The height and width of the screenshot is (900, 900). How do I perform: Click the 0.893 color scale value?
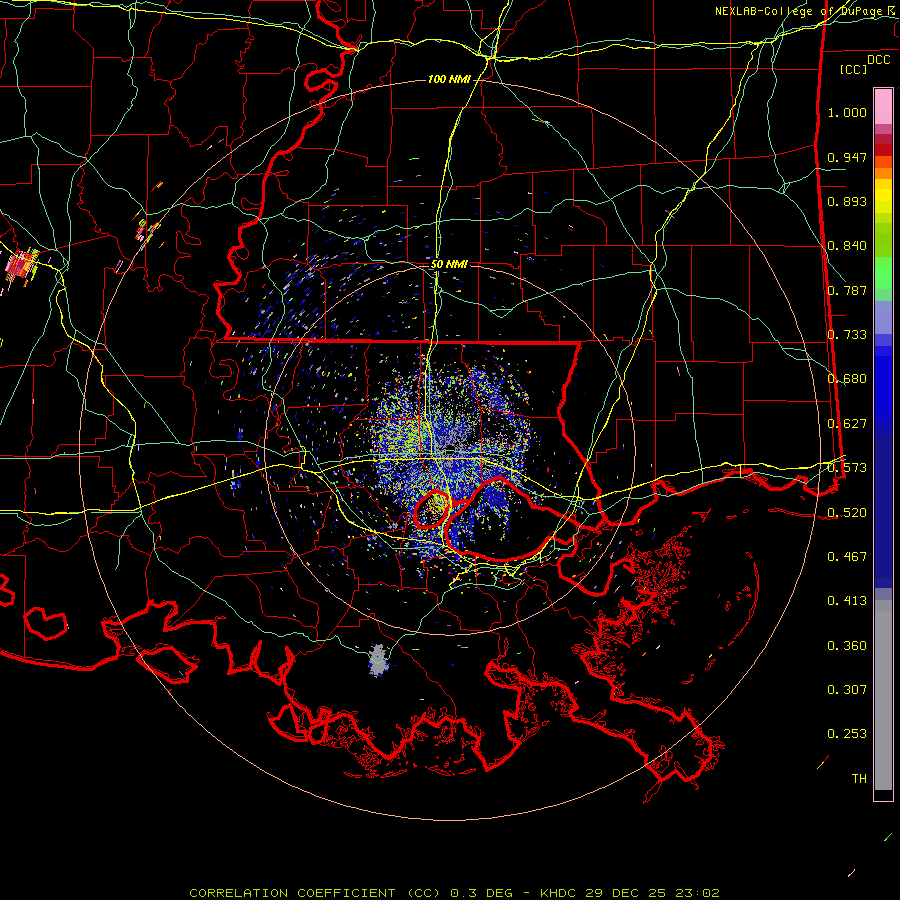(x=847, y=201)
